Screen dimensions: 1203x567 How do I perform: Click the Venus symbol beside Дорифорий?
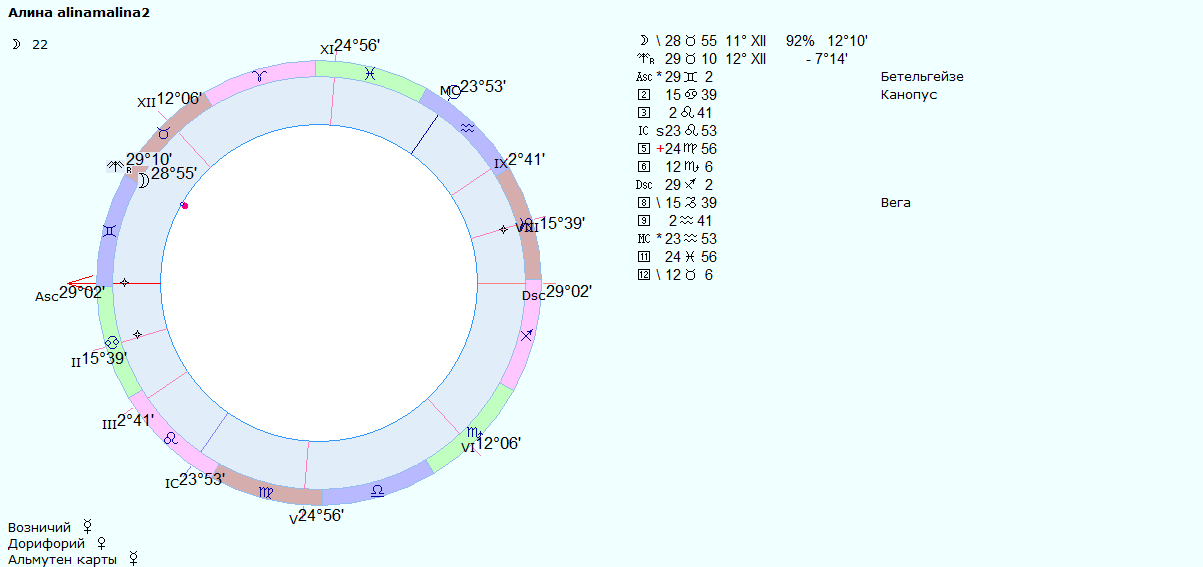pyautogui.click(x=100, y=542)
